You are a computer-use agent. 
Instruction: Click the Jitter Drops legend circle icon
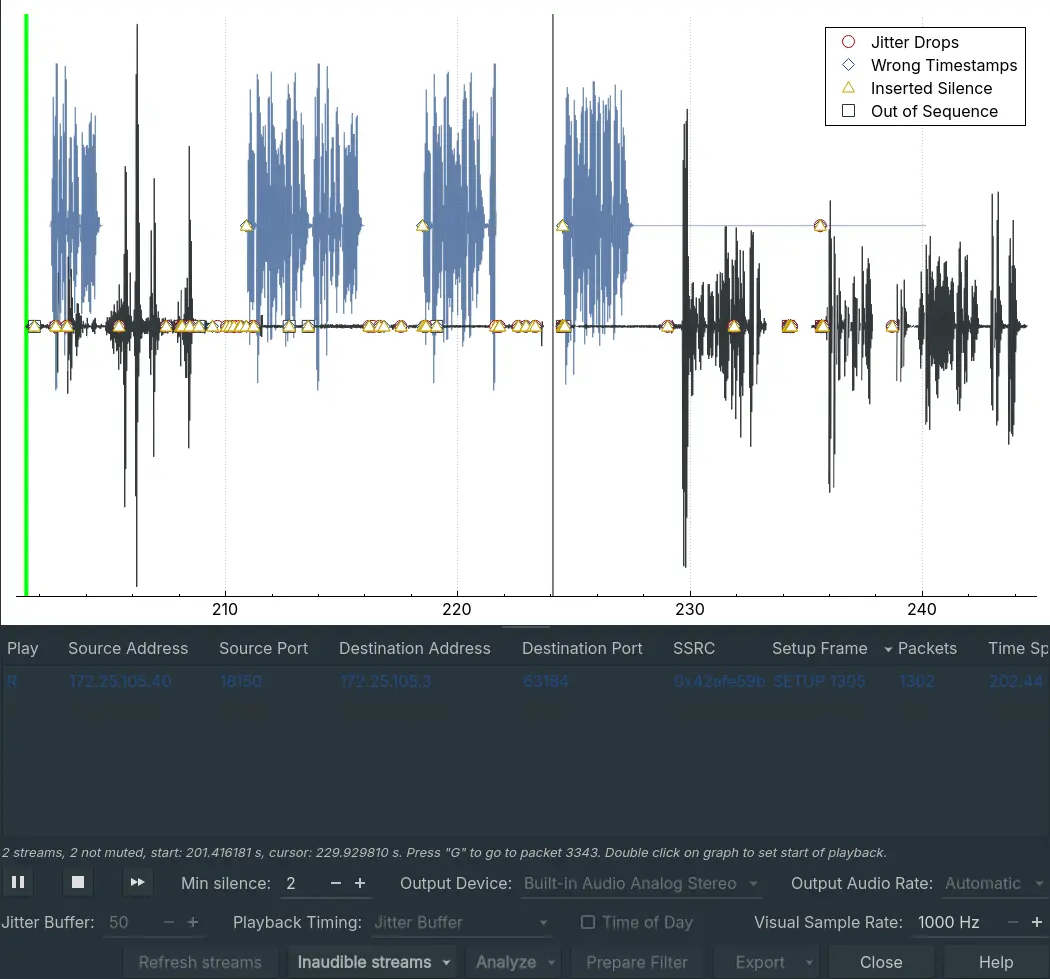pyautogui.click(x=848, y=42)
